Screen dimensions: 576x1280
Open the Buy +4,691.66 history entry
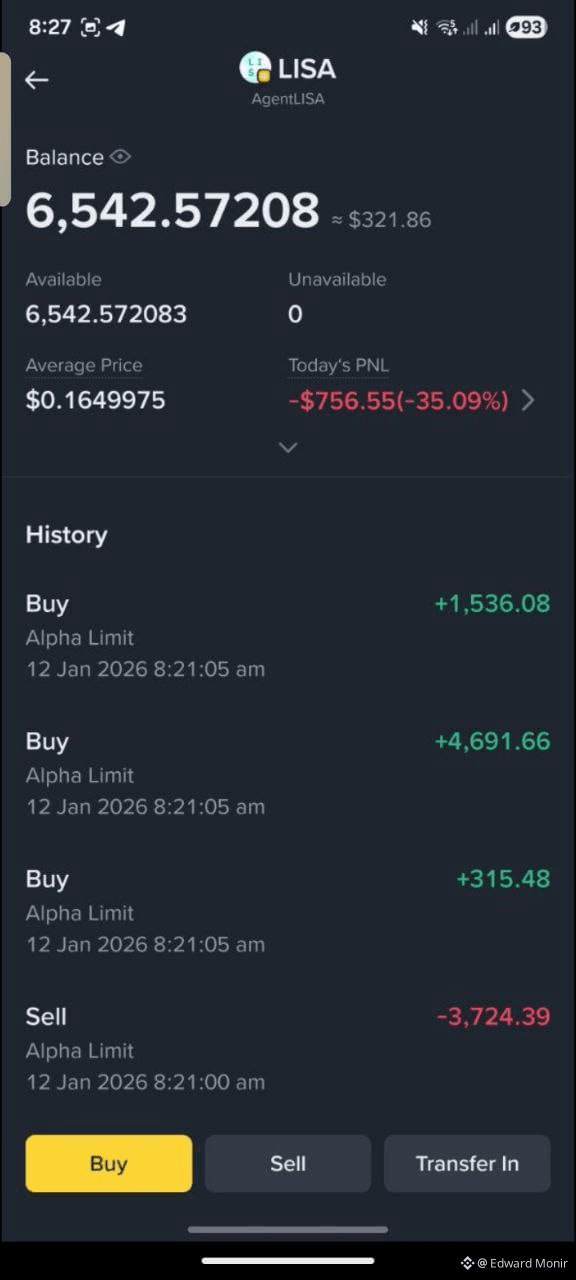(288, 774)
